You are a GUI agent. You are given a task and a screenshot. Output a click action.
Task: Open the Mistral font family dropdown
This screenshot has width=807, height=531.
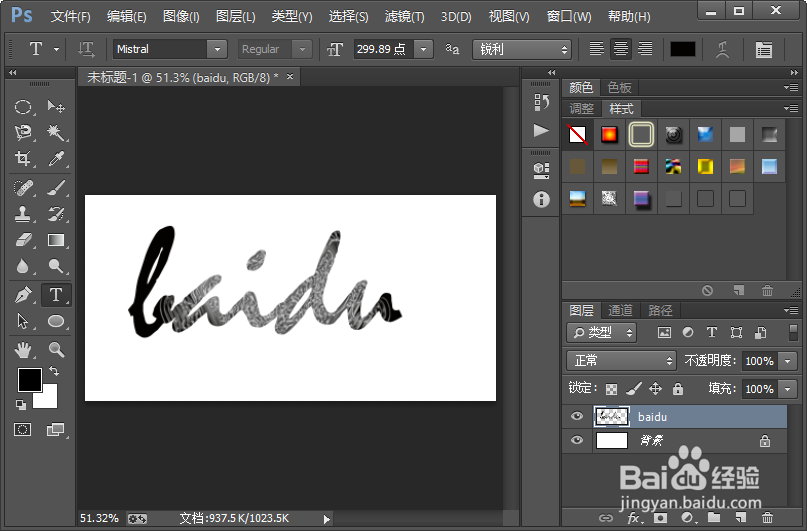[x=217, y=49]
